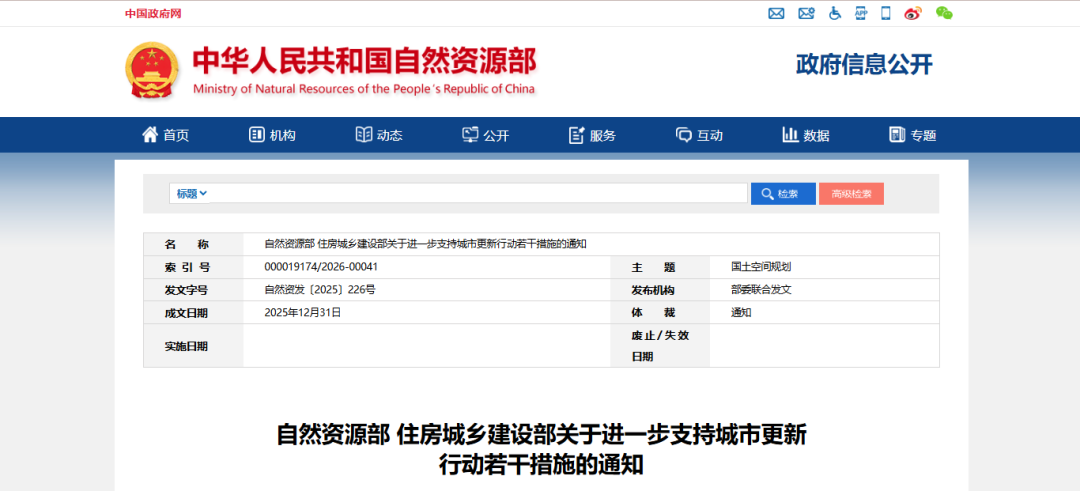The image size is (1080, 491).
Task: Expand the 标题 search type dropdown
Action: point(191,194)
